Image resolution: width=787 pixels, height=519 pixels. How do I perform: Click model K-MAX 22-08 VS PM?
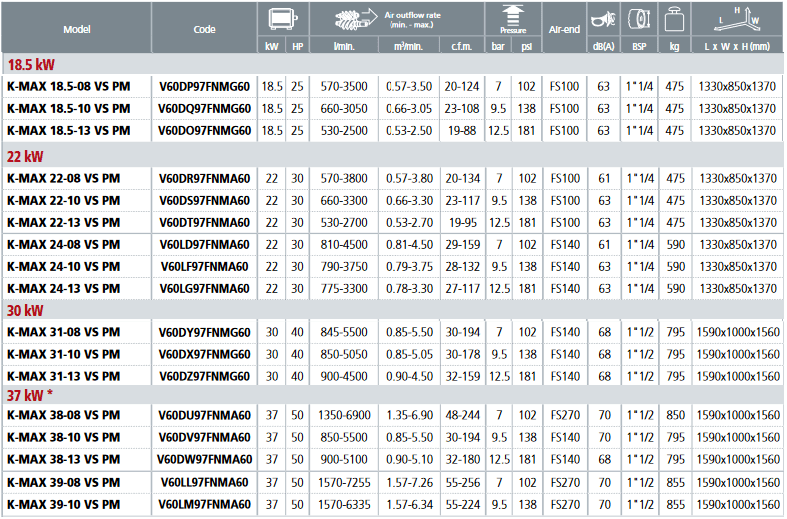[x=64, y=178]
